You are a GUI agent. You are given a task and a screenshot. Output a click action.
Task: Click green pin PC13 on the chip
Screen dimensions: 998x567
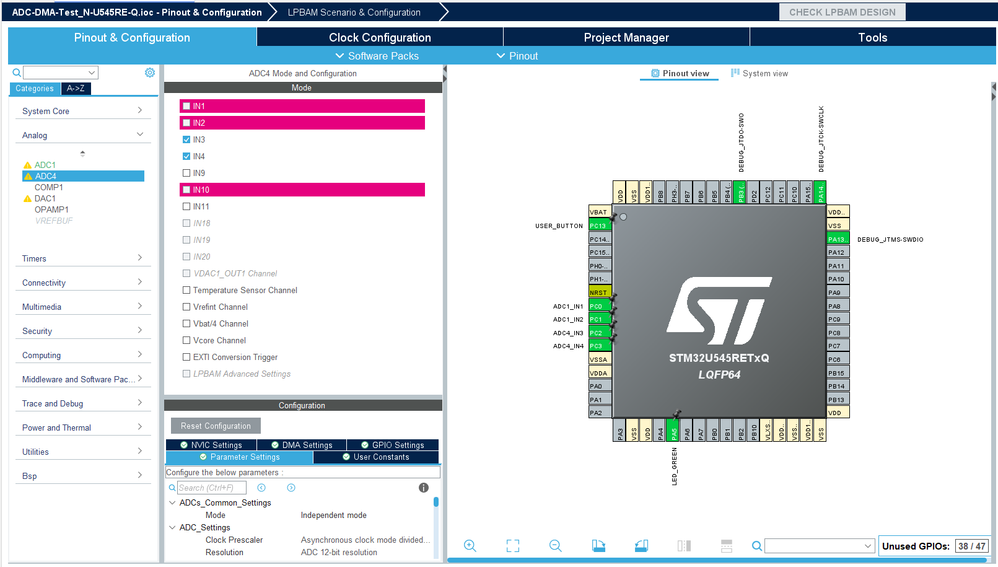click(599, 225)
